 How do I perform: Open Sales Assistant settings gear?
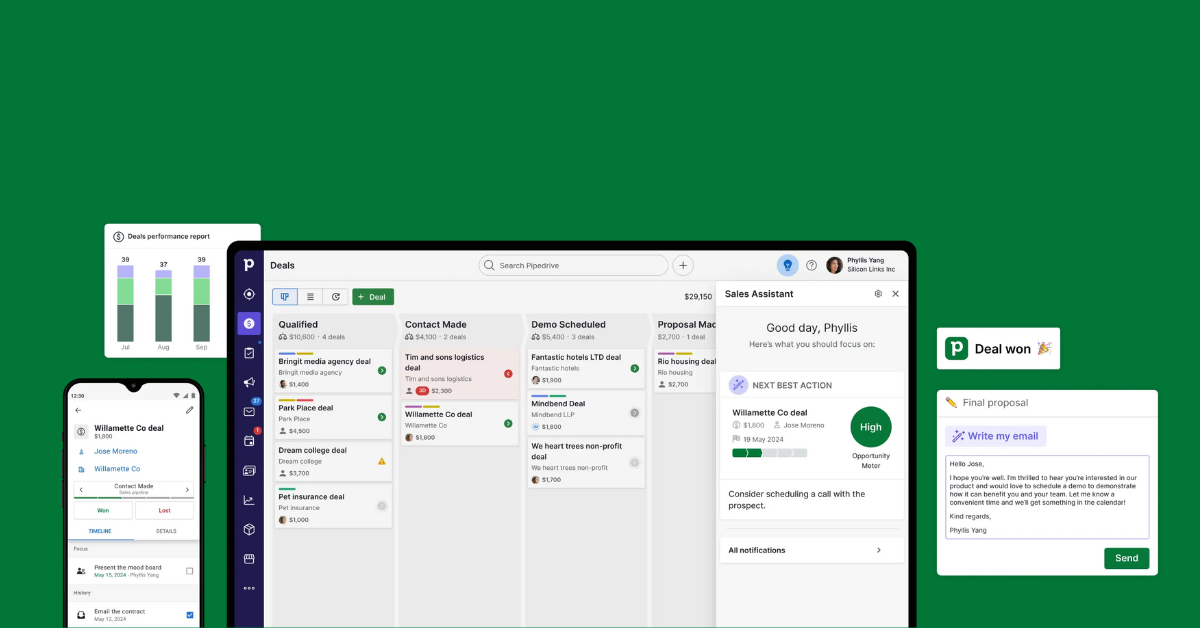878,294
